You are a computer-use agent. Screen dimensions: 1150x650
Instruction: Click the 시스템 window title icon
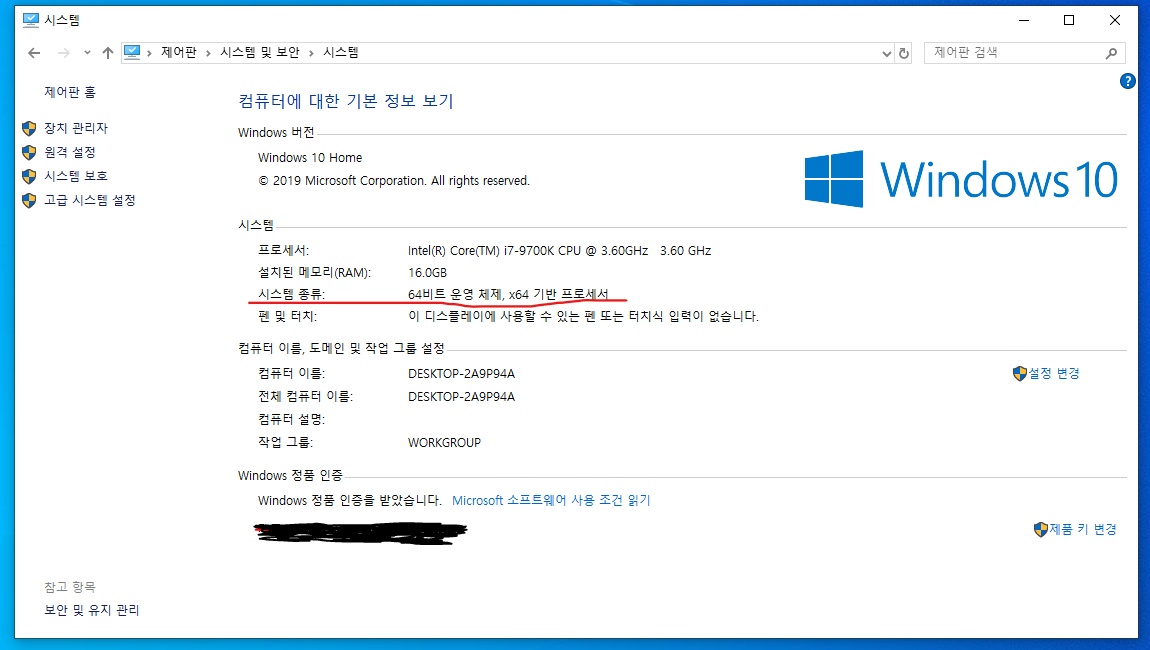click(31, 21)
